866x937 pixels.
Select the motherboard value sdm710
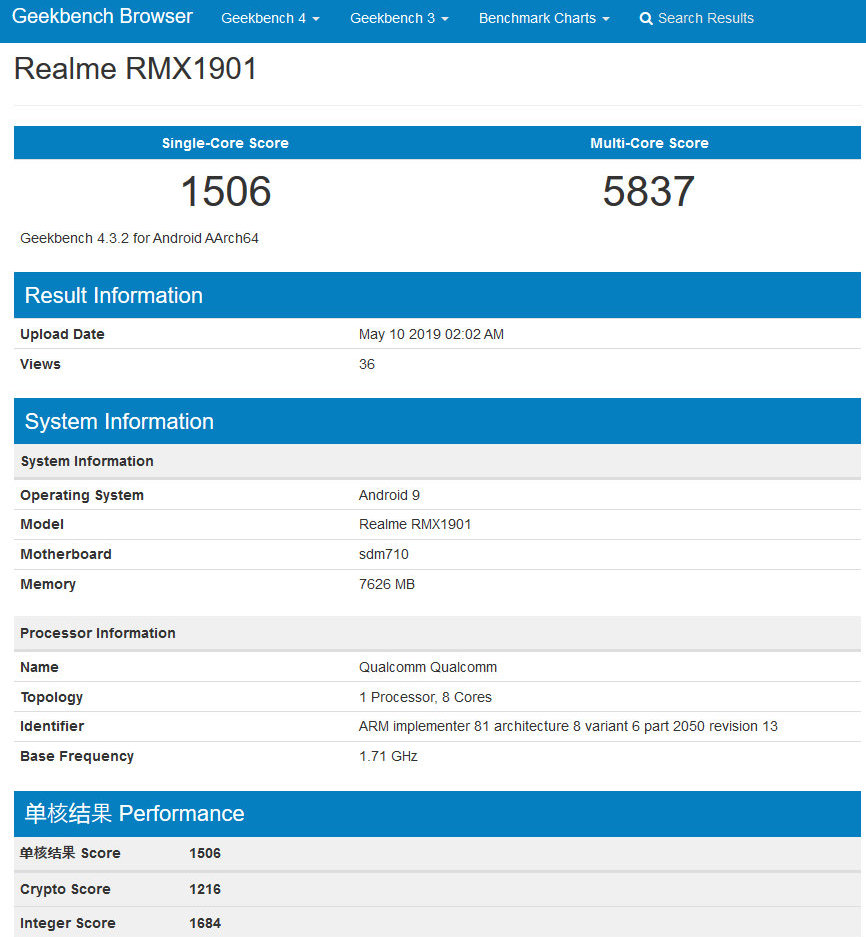(384, 555)
